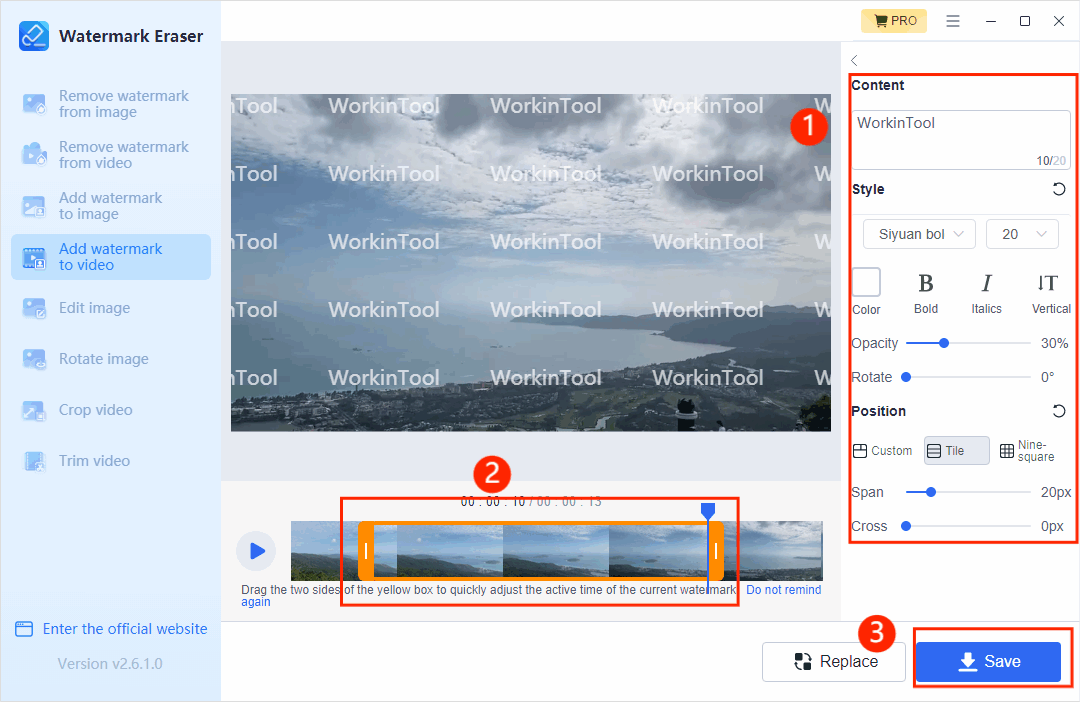
Task: Click the back arrow above Content
Action: click(x=855, y=61)
